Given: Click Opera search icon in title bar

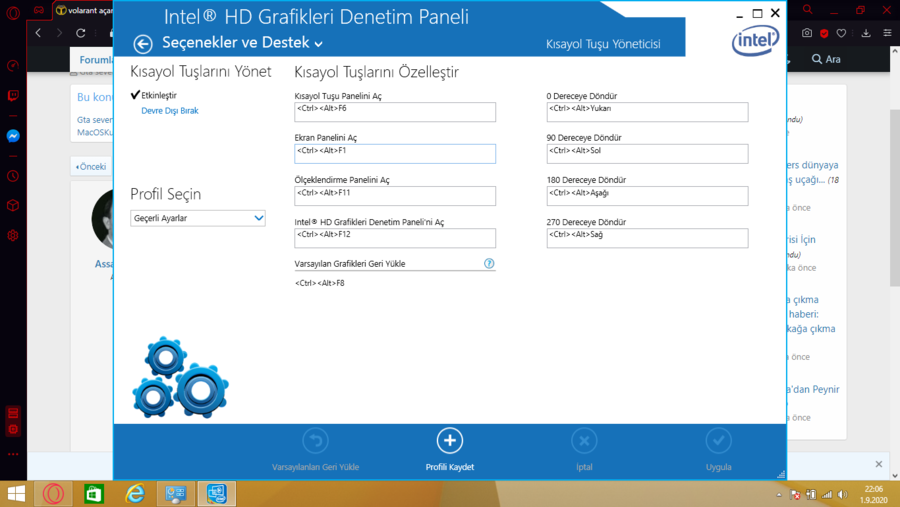Looking at the screenshot, I should 808,10.
